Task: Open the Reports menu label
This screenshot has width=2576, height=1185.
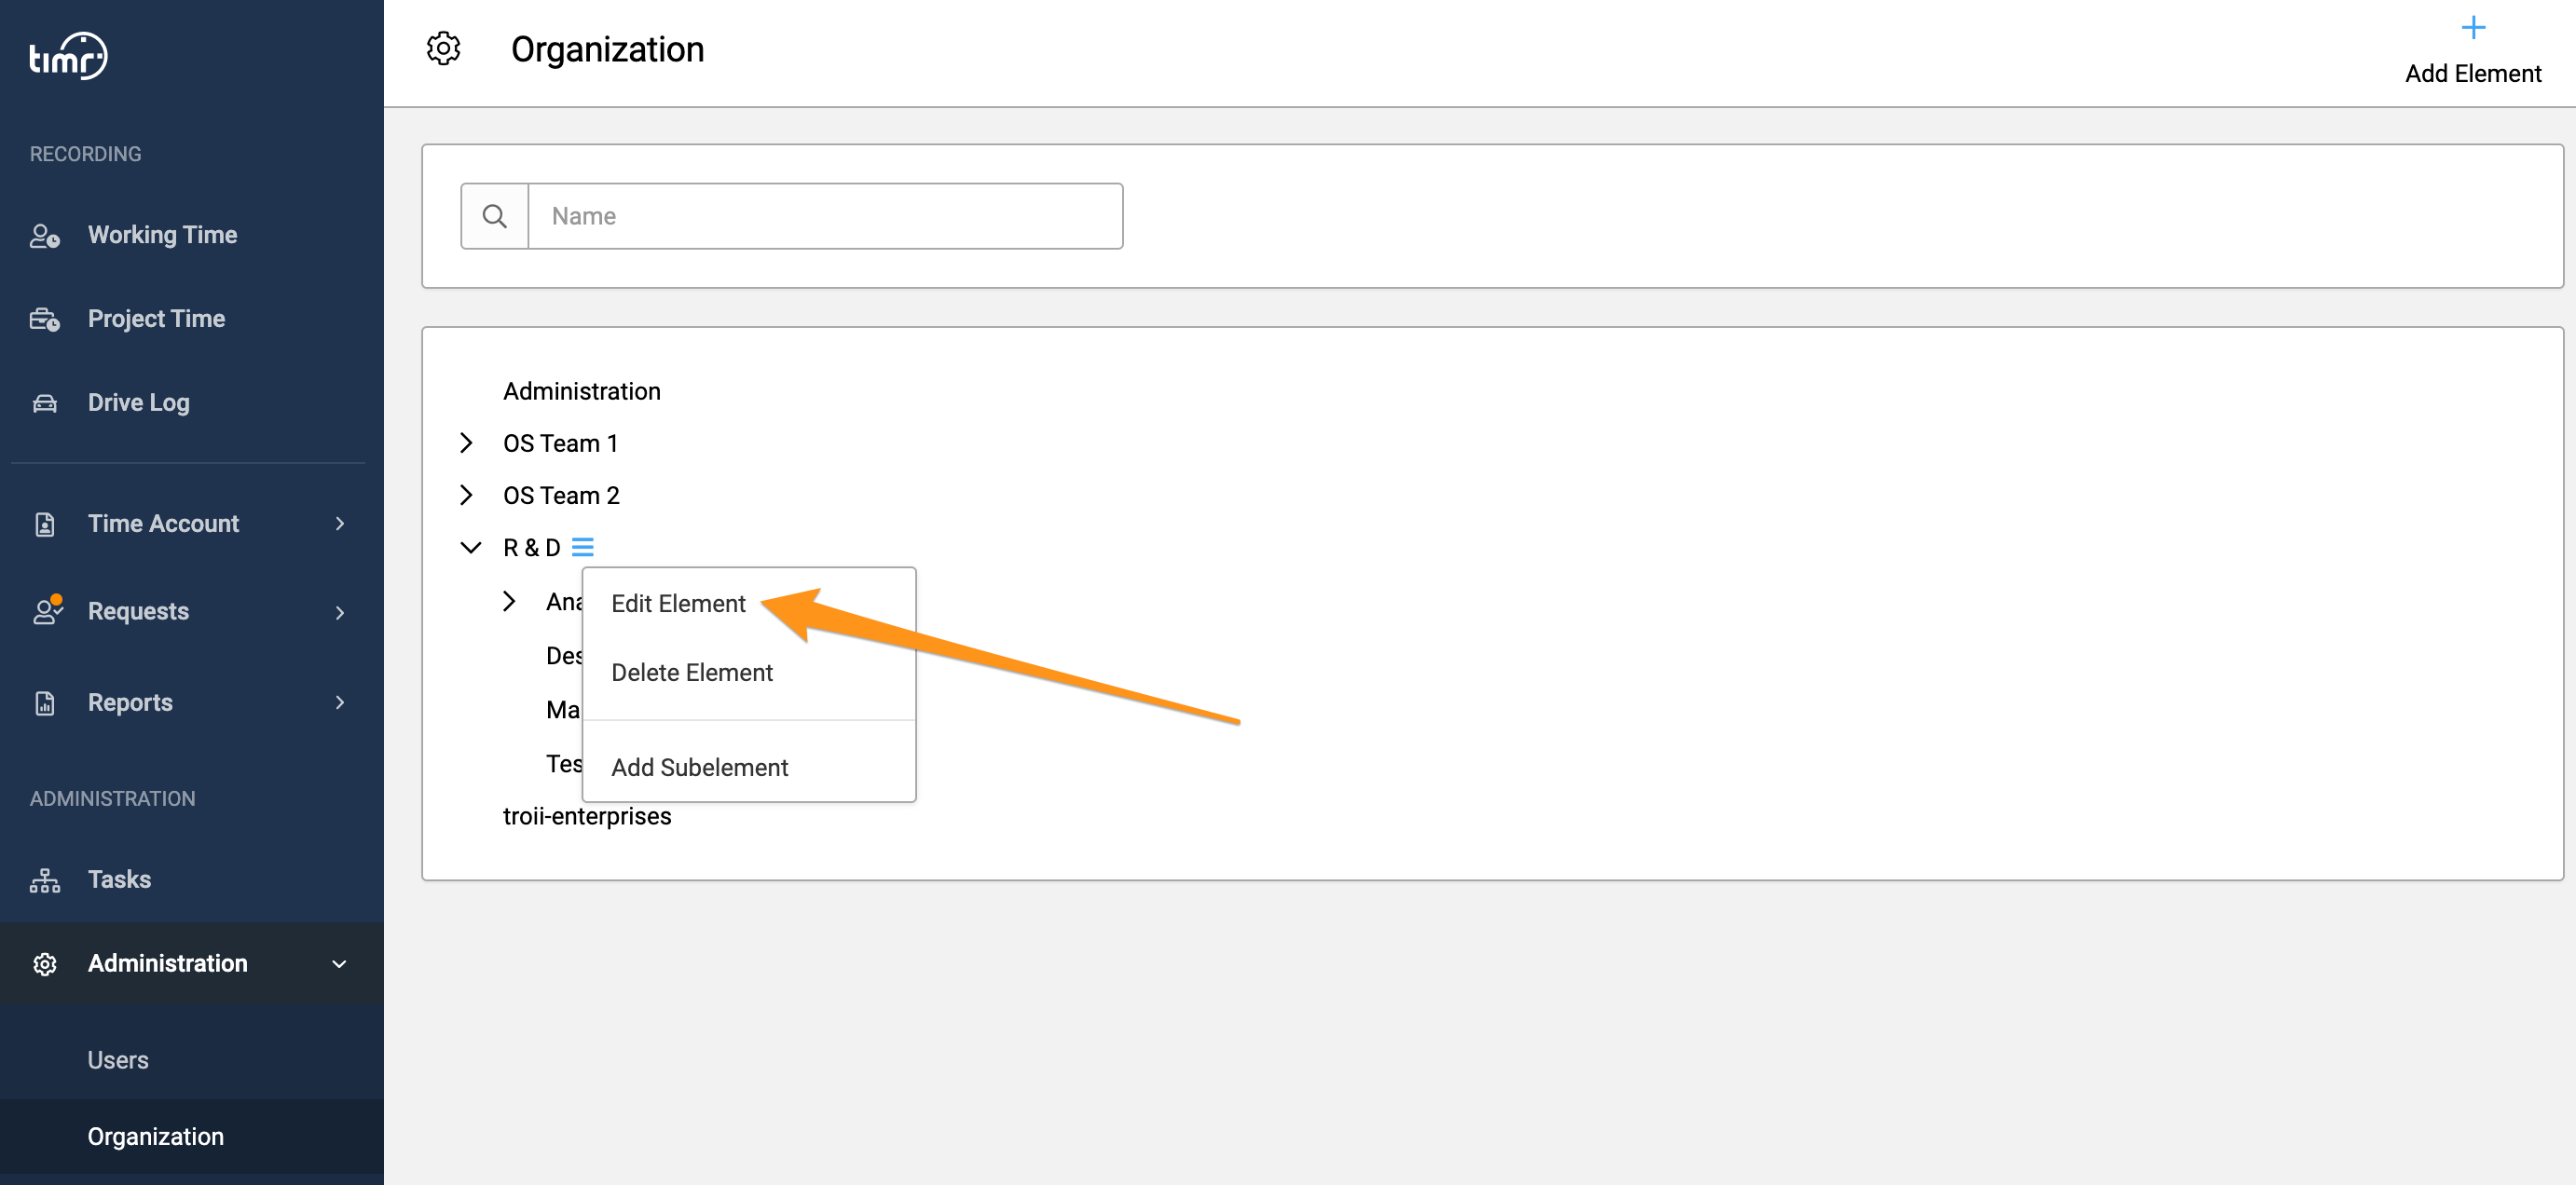Action: pyautogui.click(x=130, y=703)
